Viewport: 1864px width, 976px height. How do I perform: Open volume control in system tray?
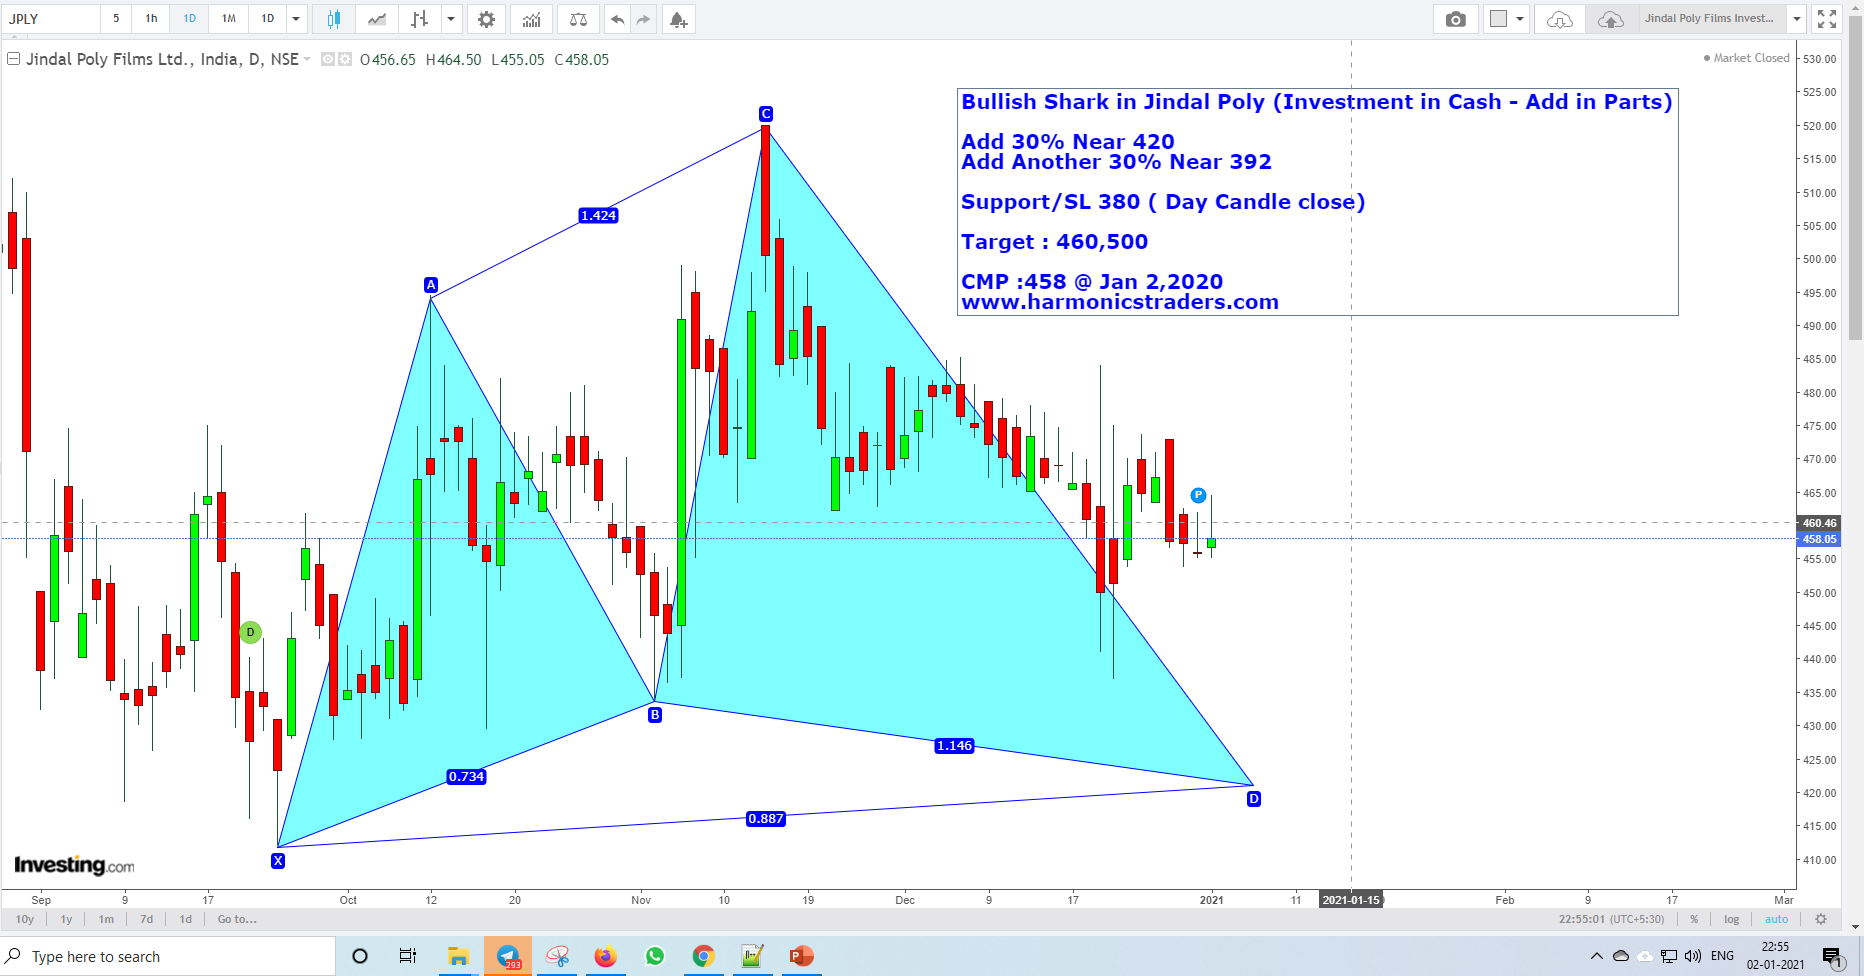click(1692, 956)
